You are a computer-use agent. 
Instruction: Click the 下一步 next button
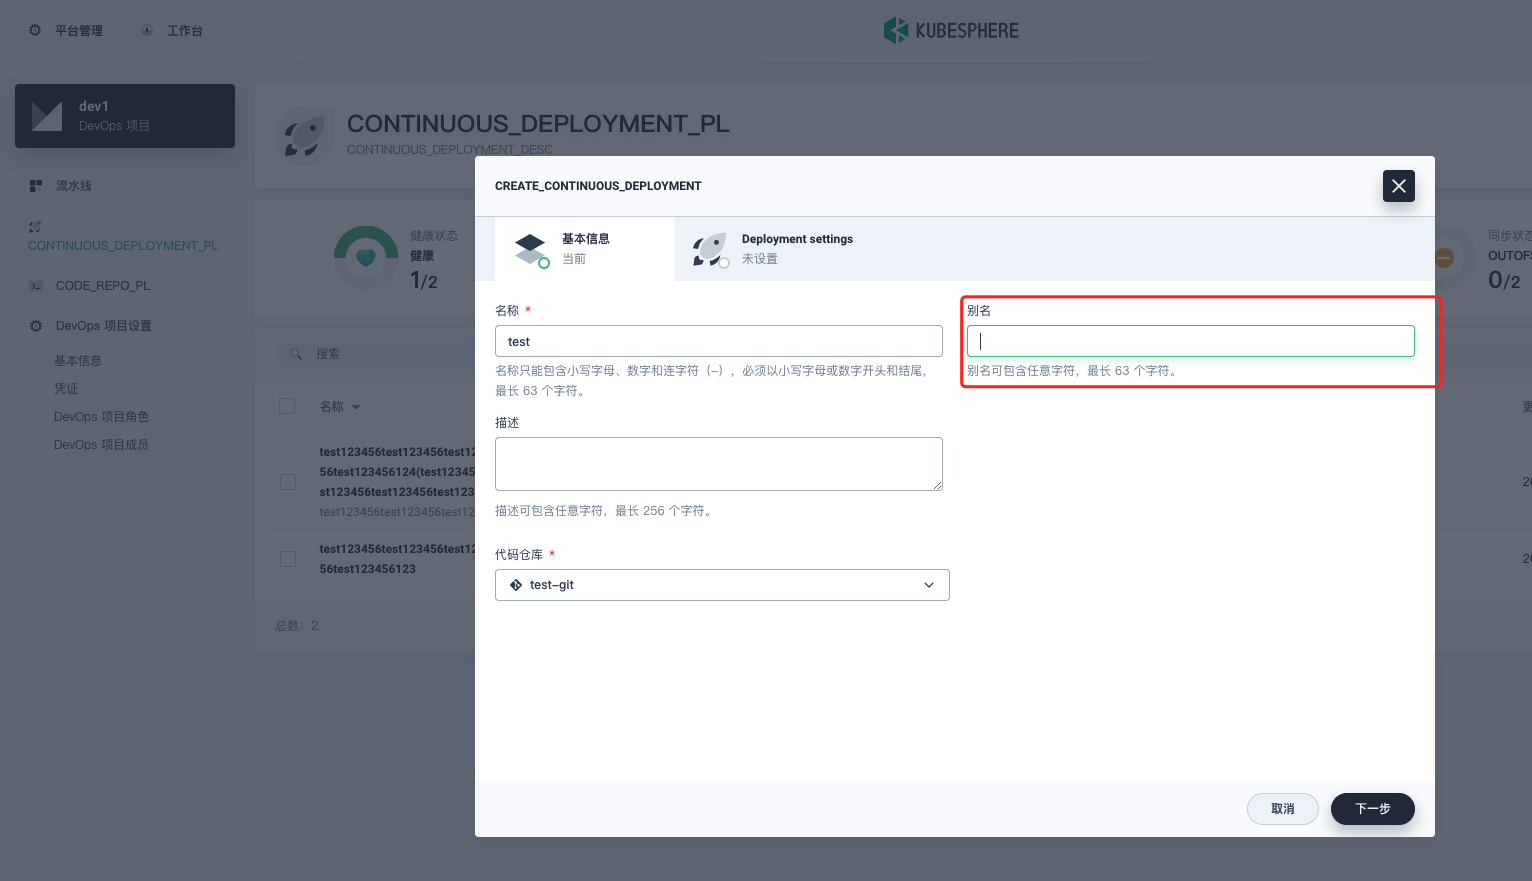click(x=1372, y=809)
